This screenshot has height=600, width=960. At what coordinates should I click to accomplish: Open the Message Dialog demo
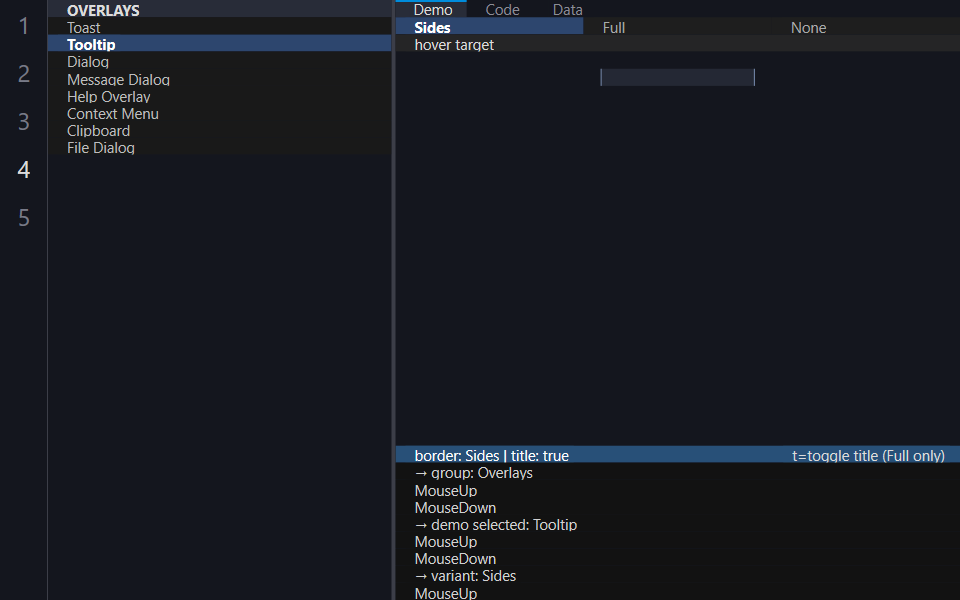[x=219, y=79]
